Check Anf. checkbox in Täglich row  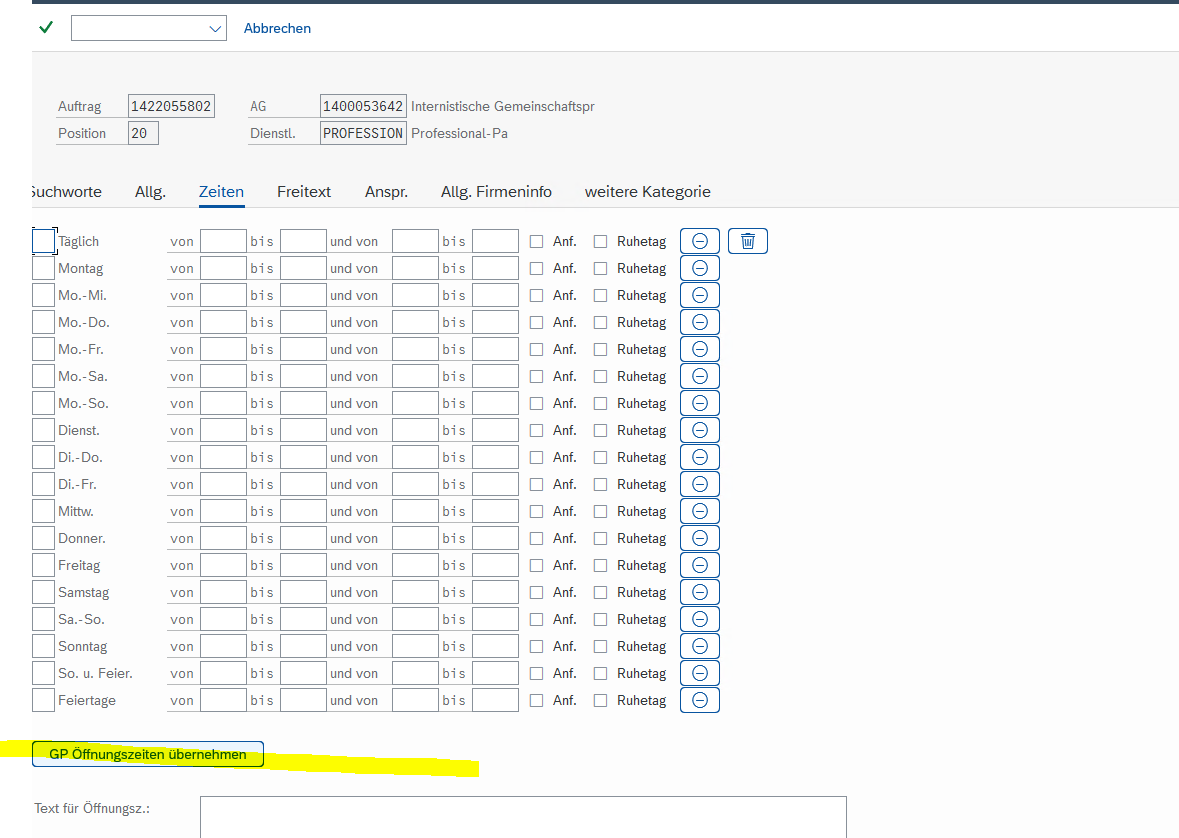(x=536, y=241)
